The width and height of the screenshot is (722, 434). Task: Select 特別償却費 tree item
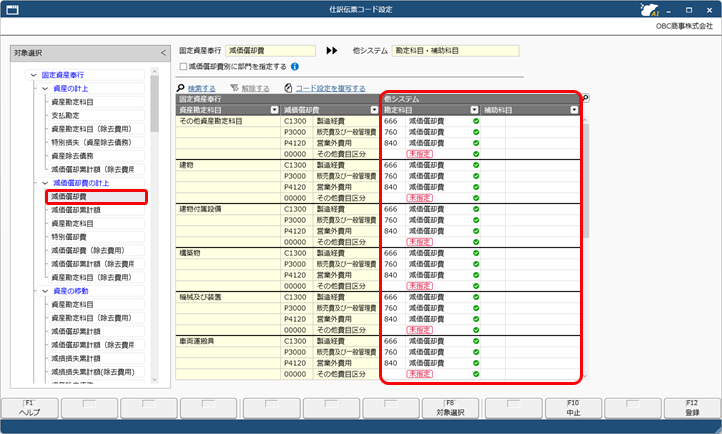[96, 237]
